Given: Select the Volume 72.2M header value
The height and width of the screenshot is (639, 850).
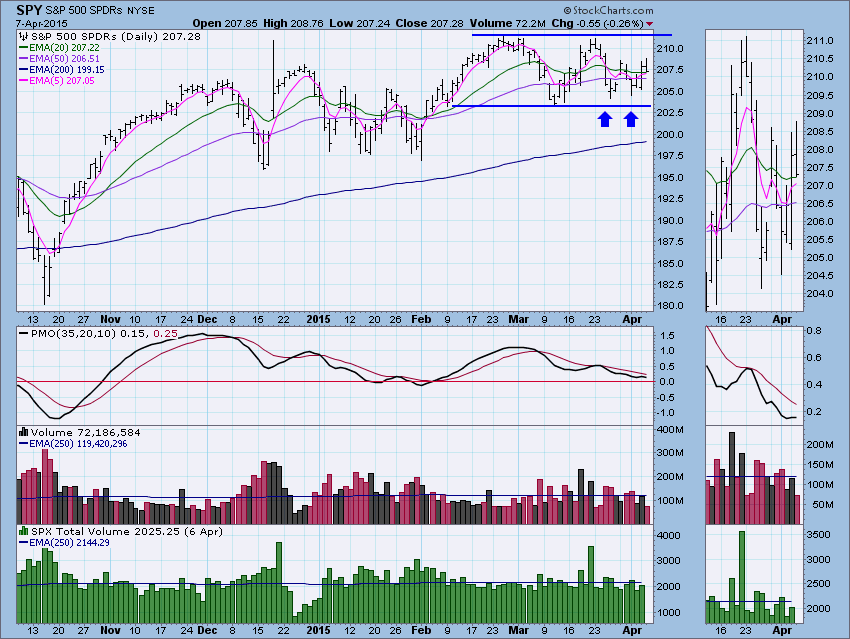Looking at the screenshot, I should 508,23.
